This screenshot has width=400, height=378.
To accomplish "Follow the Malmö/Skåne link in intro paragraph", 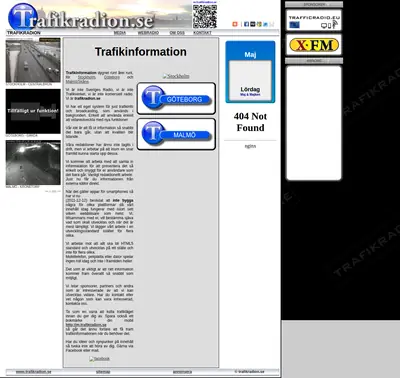I will click(x=77, y=81).
